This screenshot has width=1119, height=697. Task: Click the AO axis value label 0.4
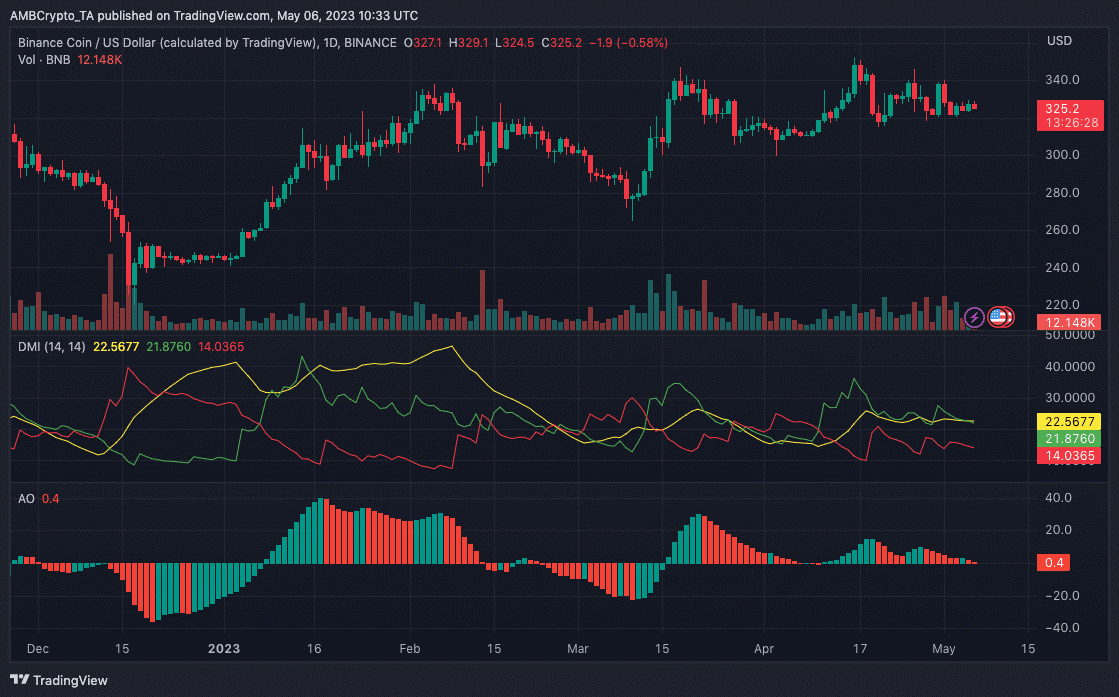(x=1054, y=563)
